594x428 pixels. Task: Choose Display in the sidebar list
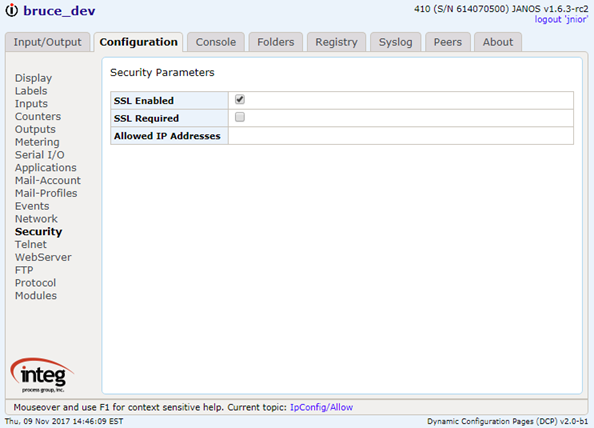pyautogui.click(x=33, y=78)
